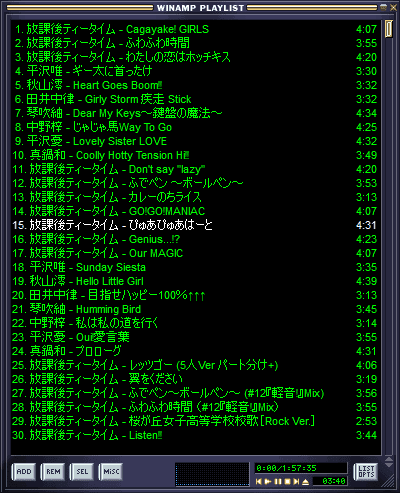Click the WINAMP PLAYLIST title bar text
Viewport: 400px width, 493px height.
(x=200, y=8)
